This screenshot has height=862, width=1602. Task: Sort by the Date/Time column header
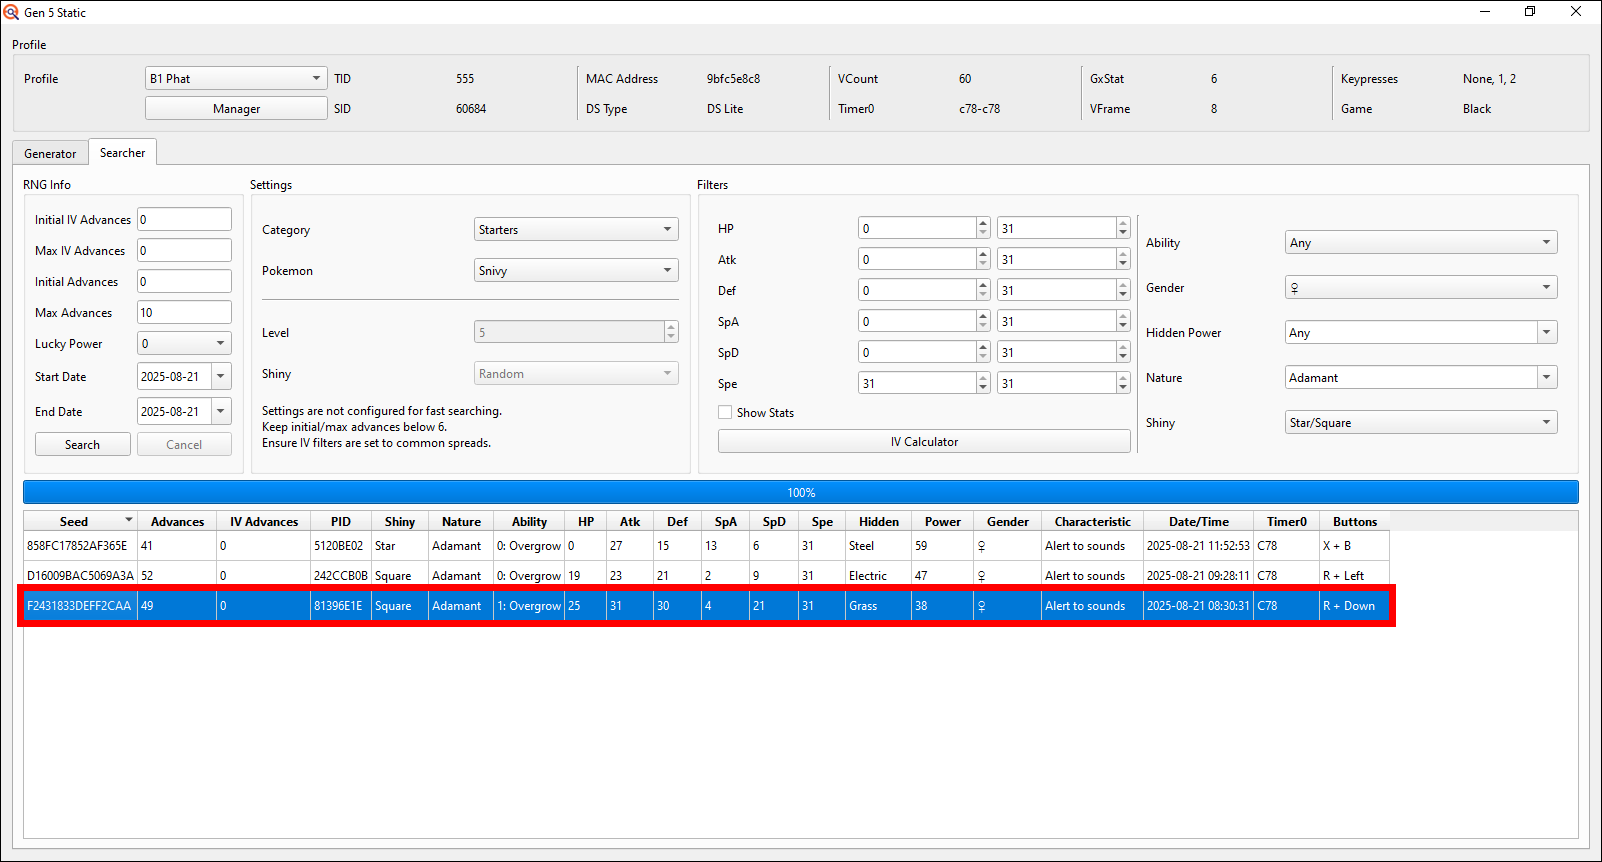point(1199,521)
